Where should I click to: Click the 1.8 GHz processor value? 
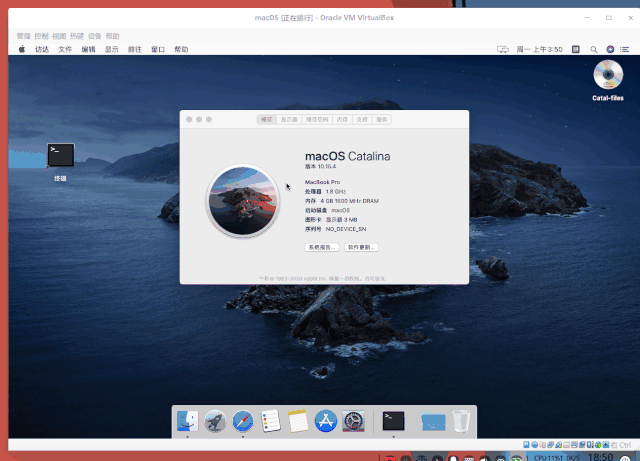[336, 192]
